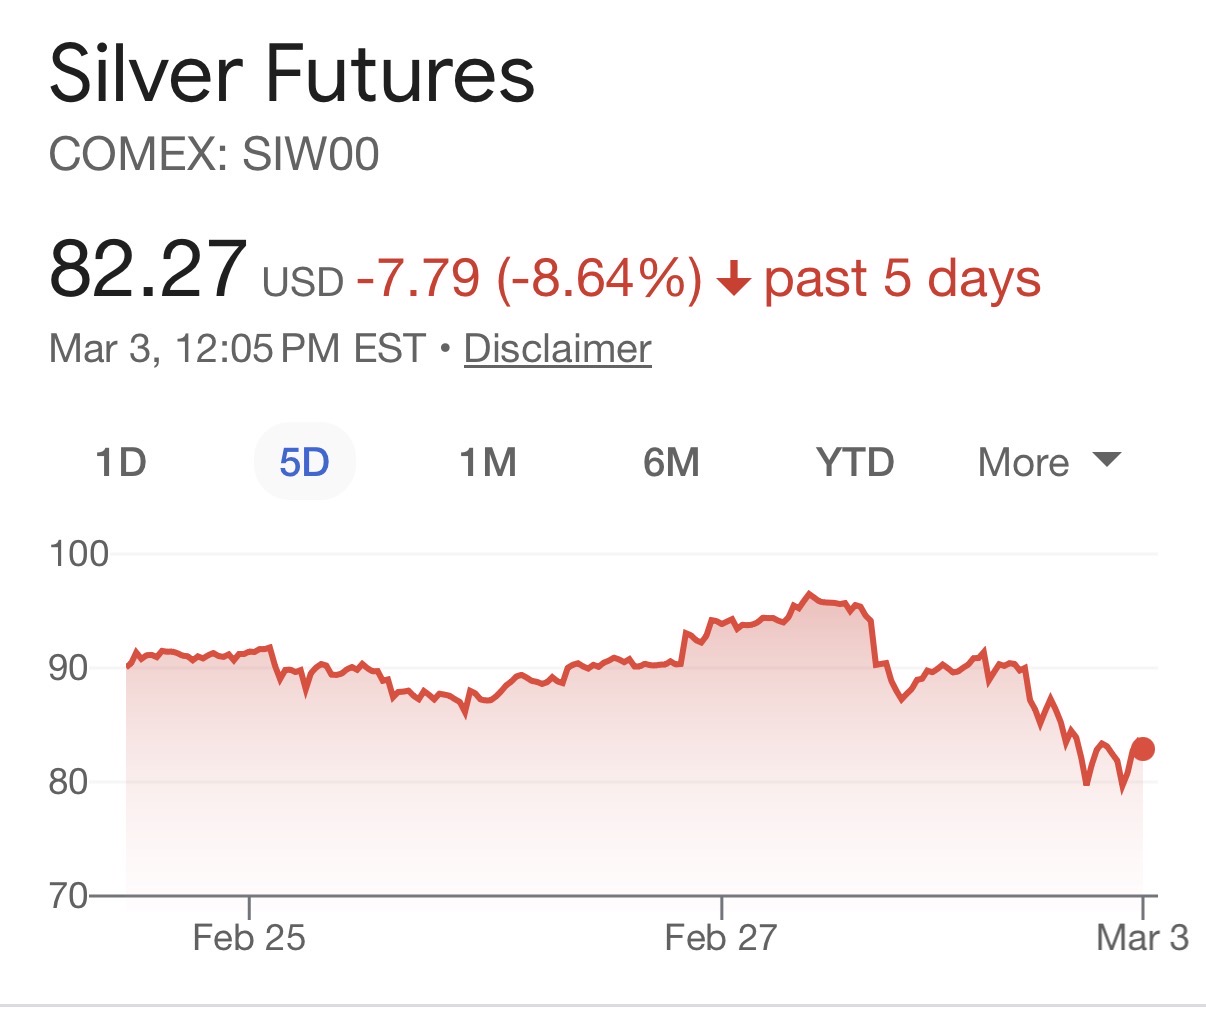
Task: Select the 5D chart range tab
Action: coord(304,463)
